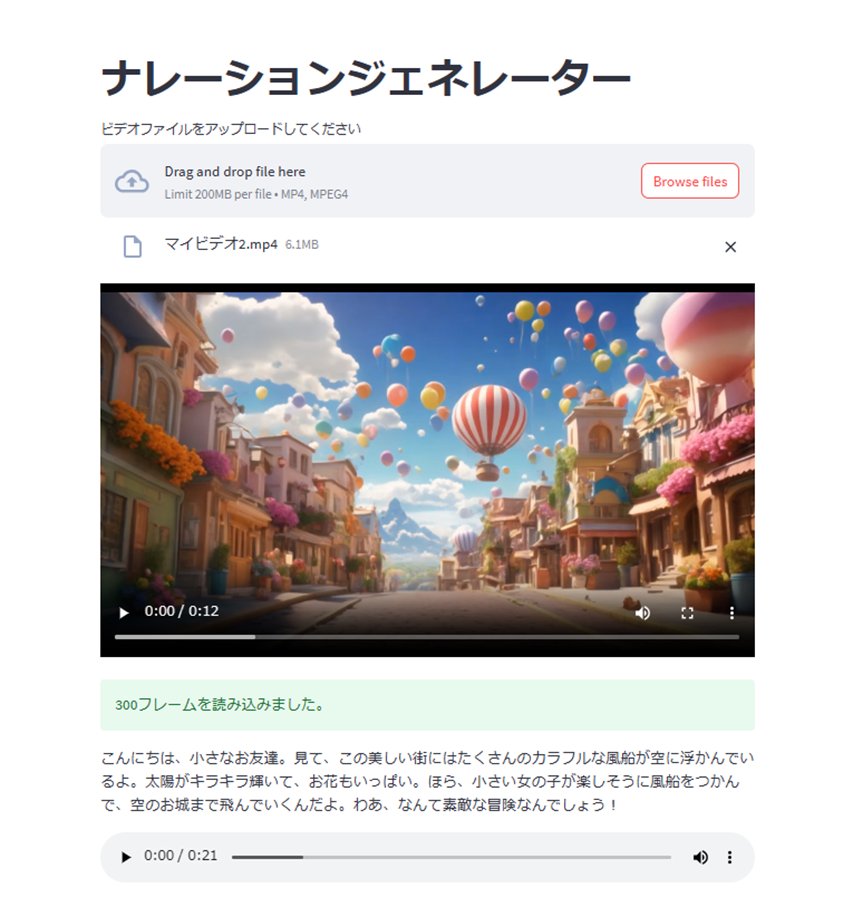The height and width of the screenshot is (907, 853).
Task: Enter fullscreen mode on the video
Action: click(x=687, y=612)
